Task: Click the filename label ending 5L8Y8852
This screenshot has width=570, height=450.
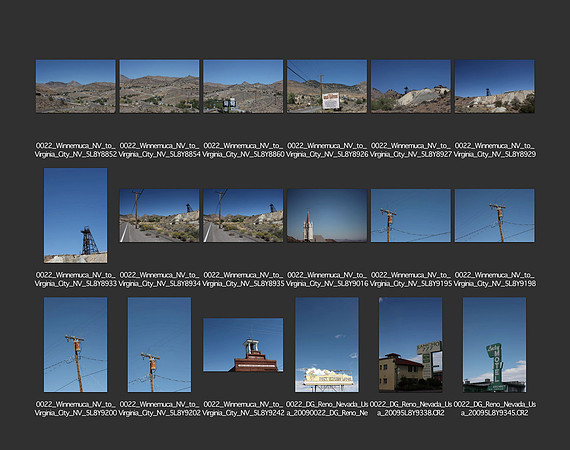Action: [x=76, y=150]
